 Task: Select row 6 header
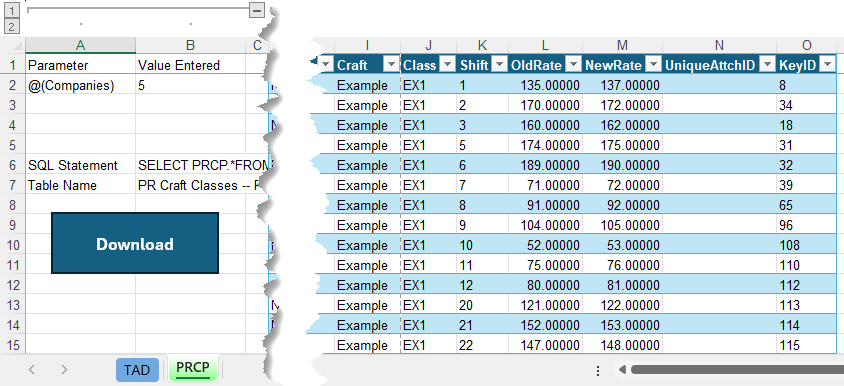(x=12, y=165)
